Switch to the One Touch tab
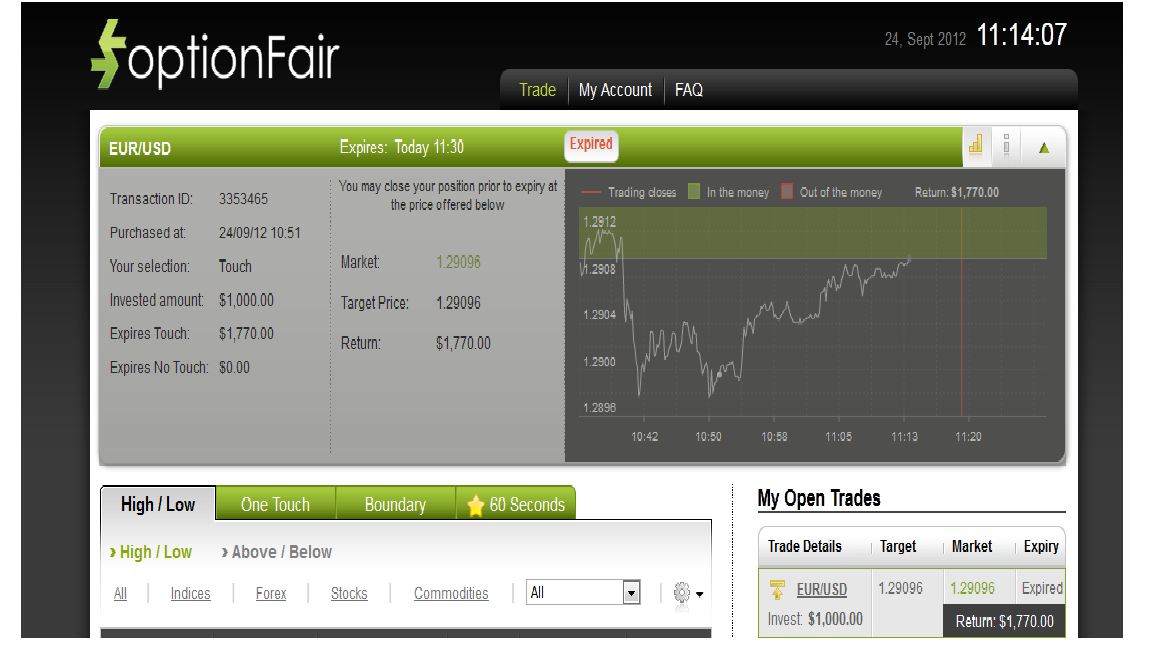The image size is (1152, 648). 275,504
